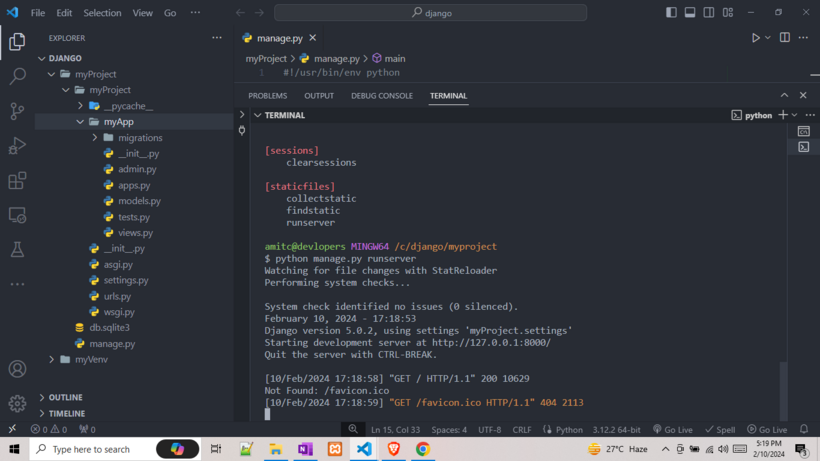Expand the migrations folder
This screenshot has width=820, height=461.
[139, 138]
